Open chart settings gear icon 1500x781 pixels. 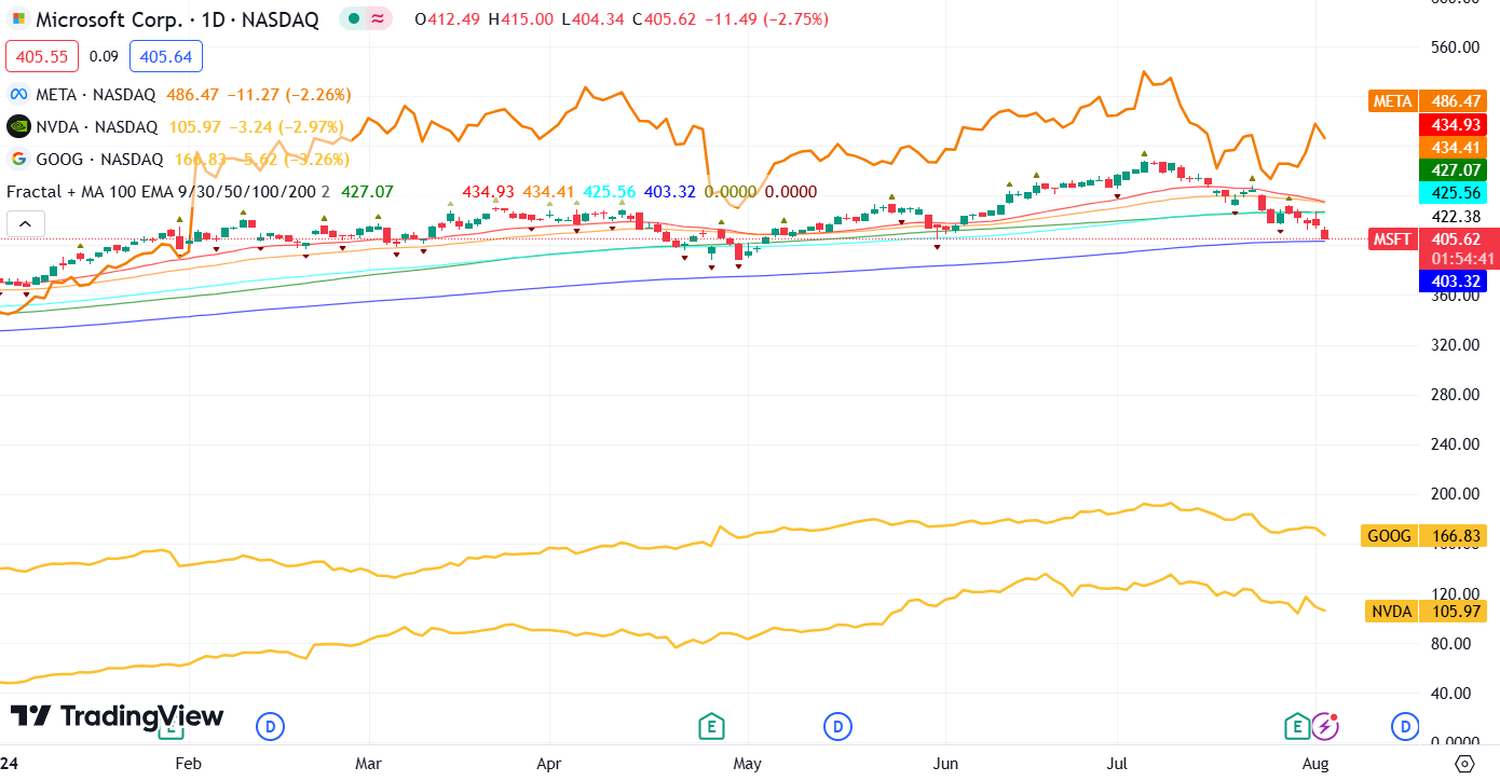pos(1464,764)
